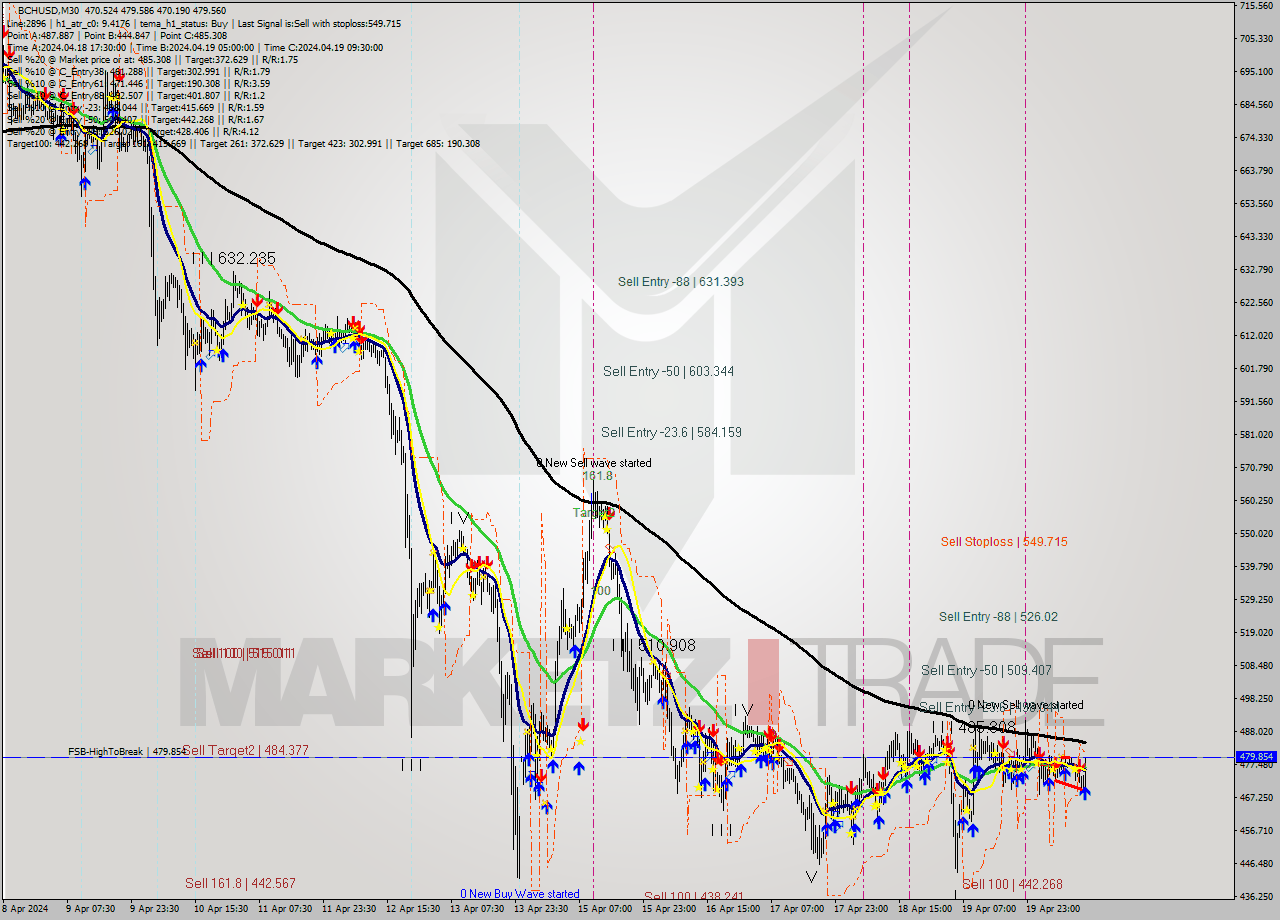1280x920 pixels.
Task: Click the 'Time C:2024.04.19 09:30:00' text
Action: tap(325, 47)
